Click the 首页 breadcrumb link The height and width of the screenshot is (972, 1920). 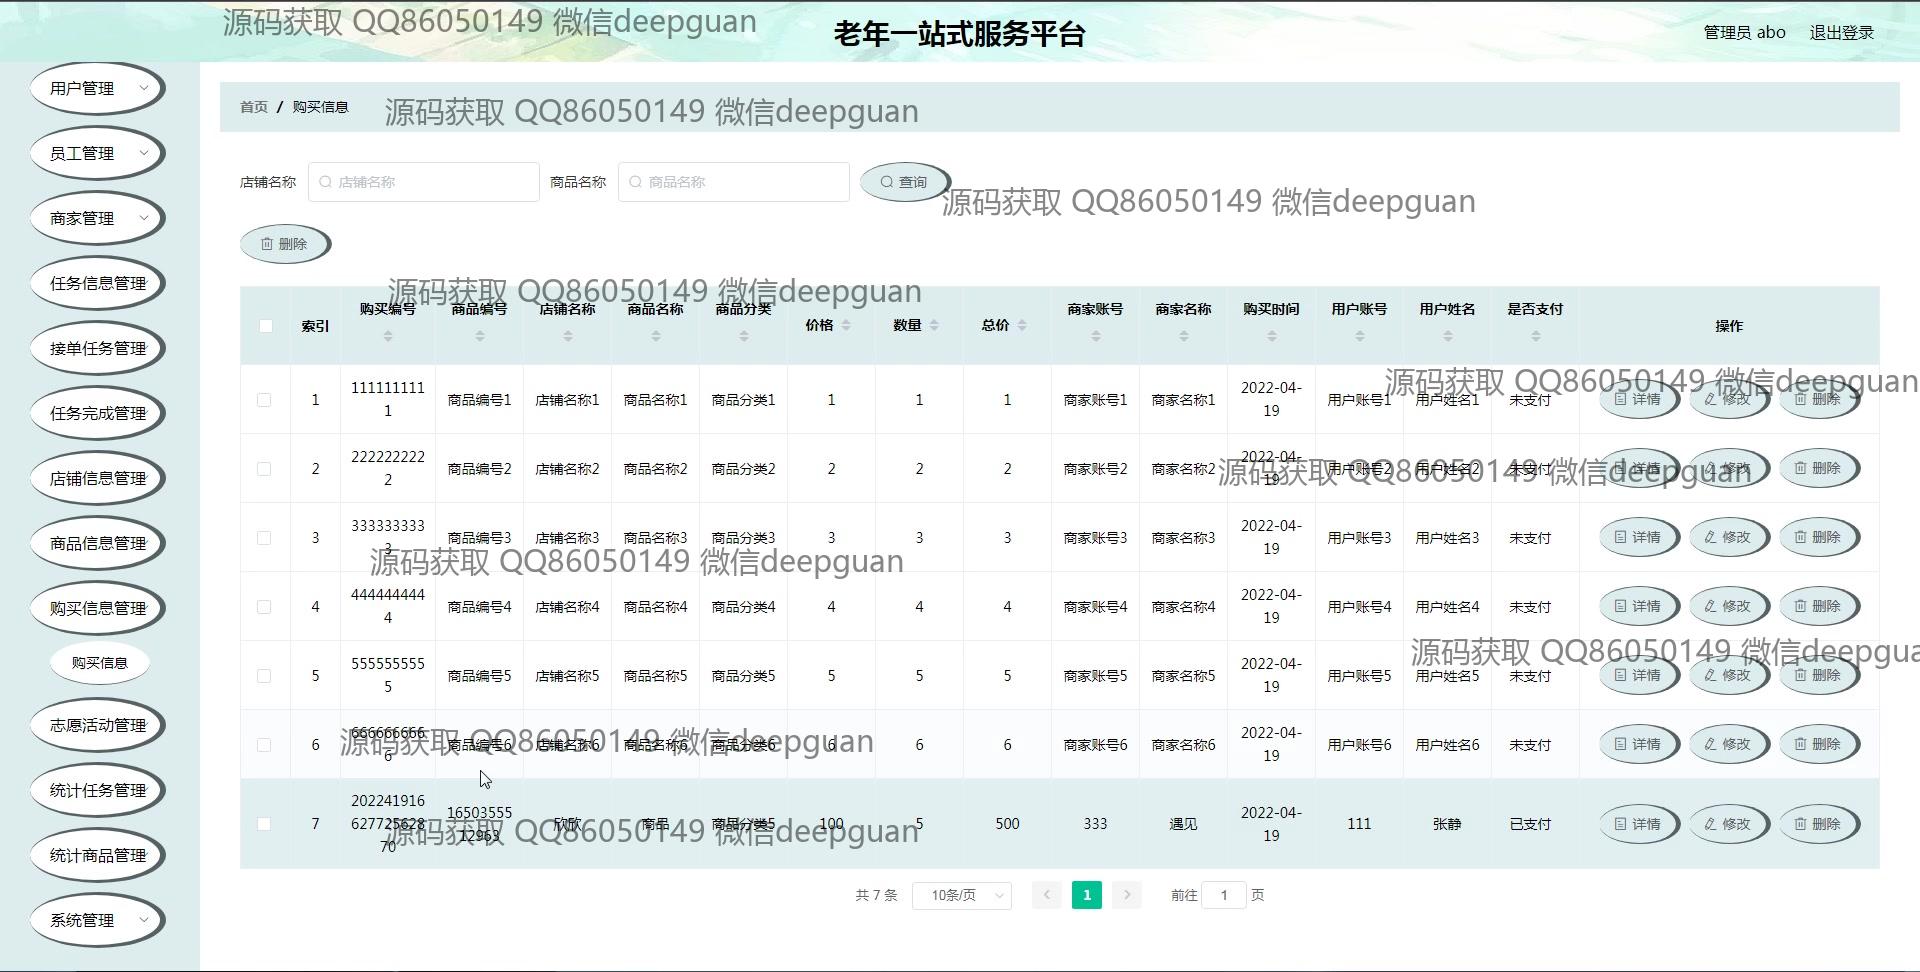coord(254,107)
